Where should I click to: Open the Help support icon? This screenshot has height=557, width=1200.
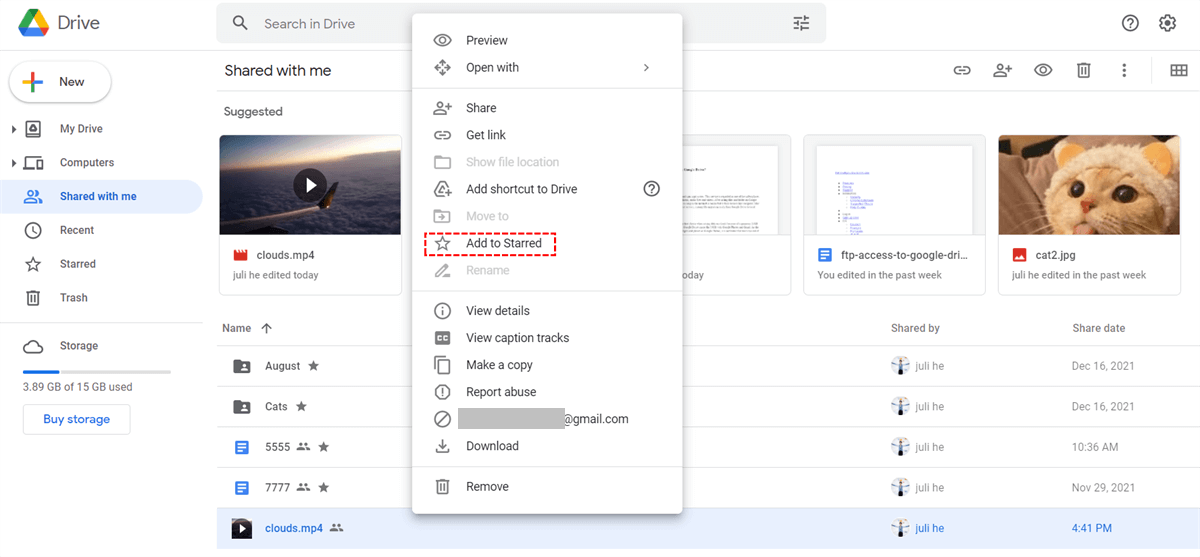pos(1130,23)
